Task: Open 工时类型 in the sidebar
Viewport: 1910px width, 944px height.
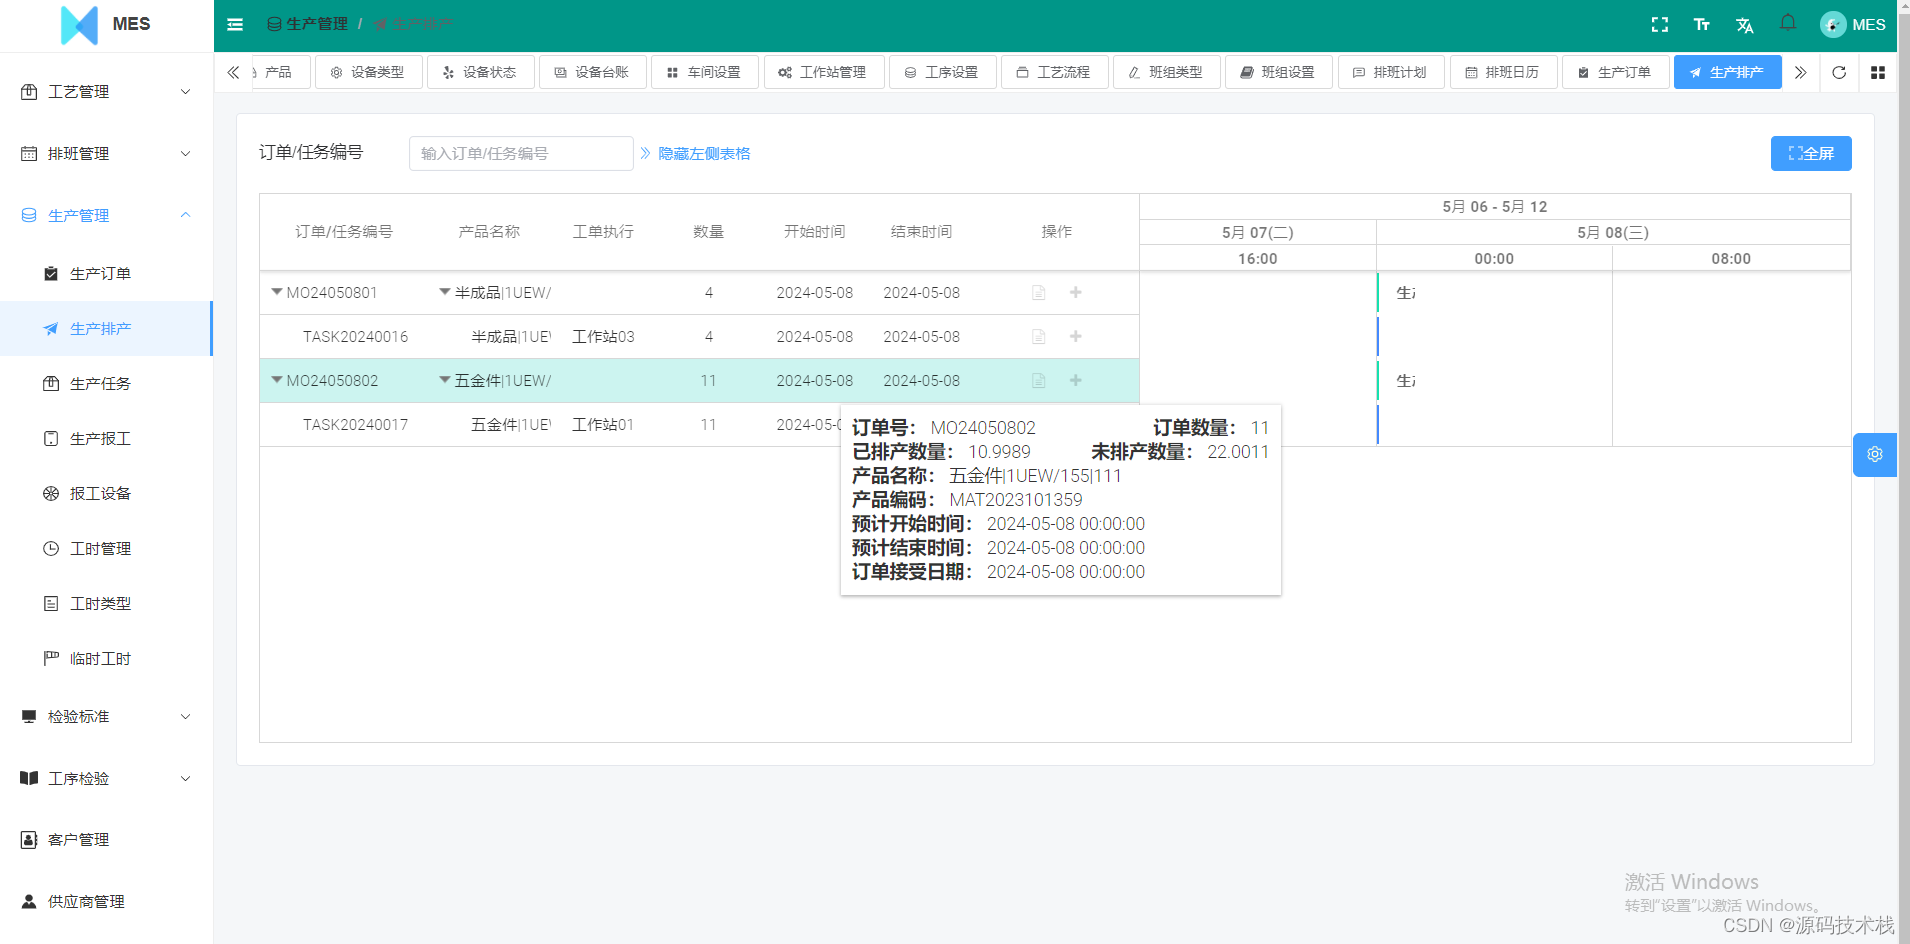Action: pos(106,604)
